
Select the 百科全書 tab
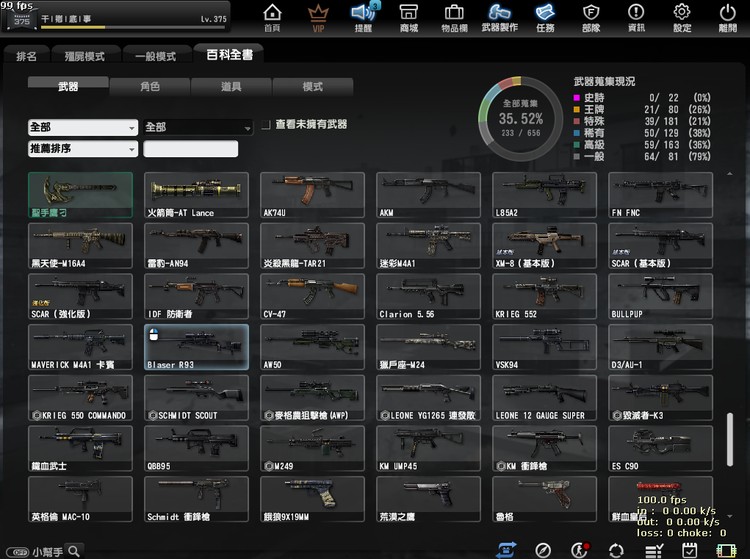pos(230,55)
